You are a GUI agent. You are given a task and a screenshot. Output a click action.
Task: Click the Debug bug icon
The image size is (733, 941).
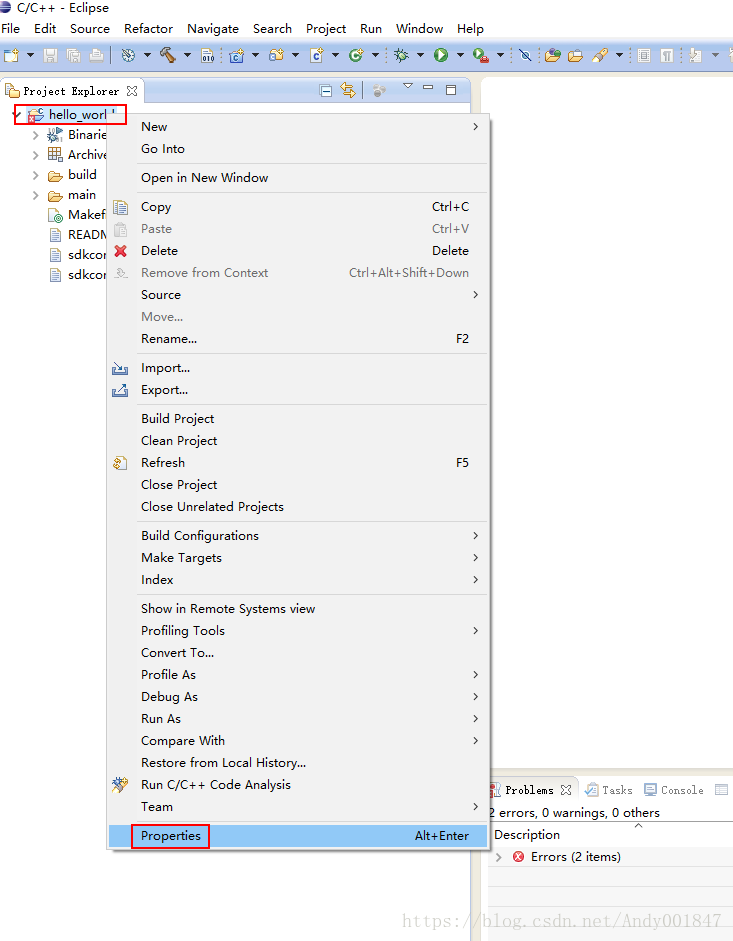click(401, 56)
